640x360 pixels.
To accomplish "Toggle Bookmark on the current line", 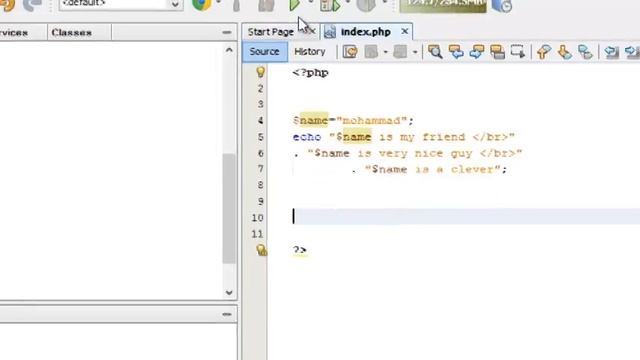I will coord(585,52).
